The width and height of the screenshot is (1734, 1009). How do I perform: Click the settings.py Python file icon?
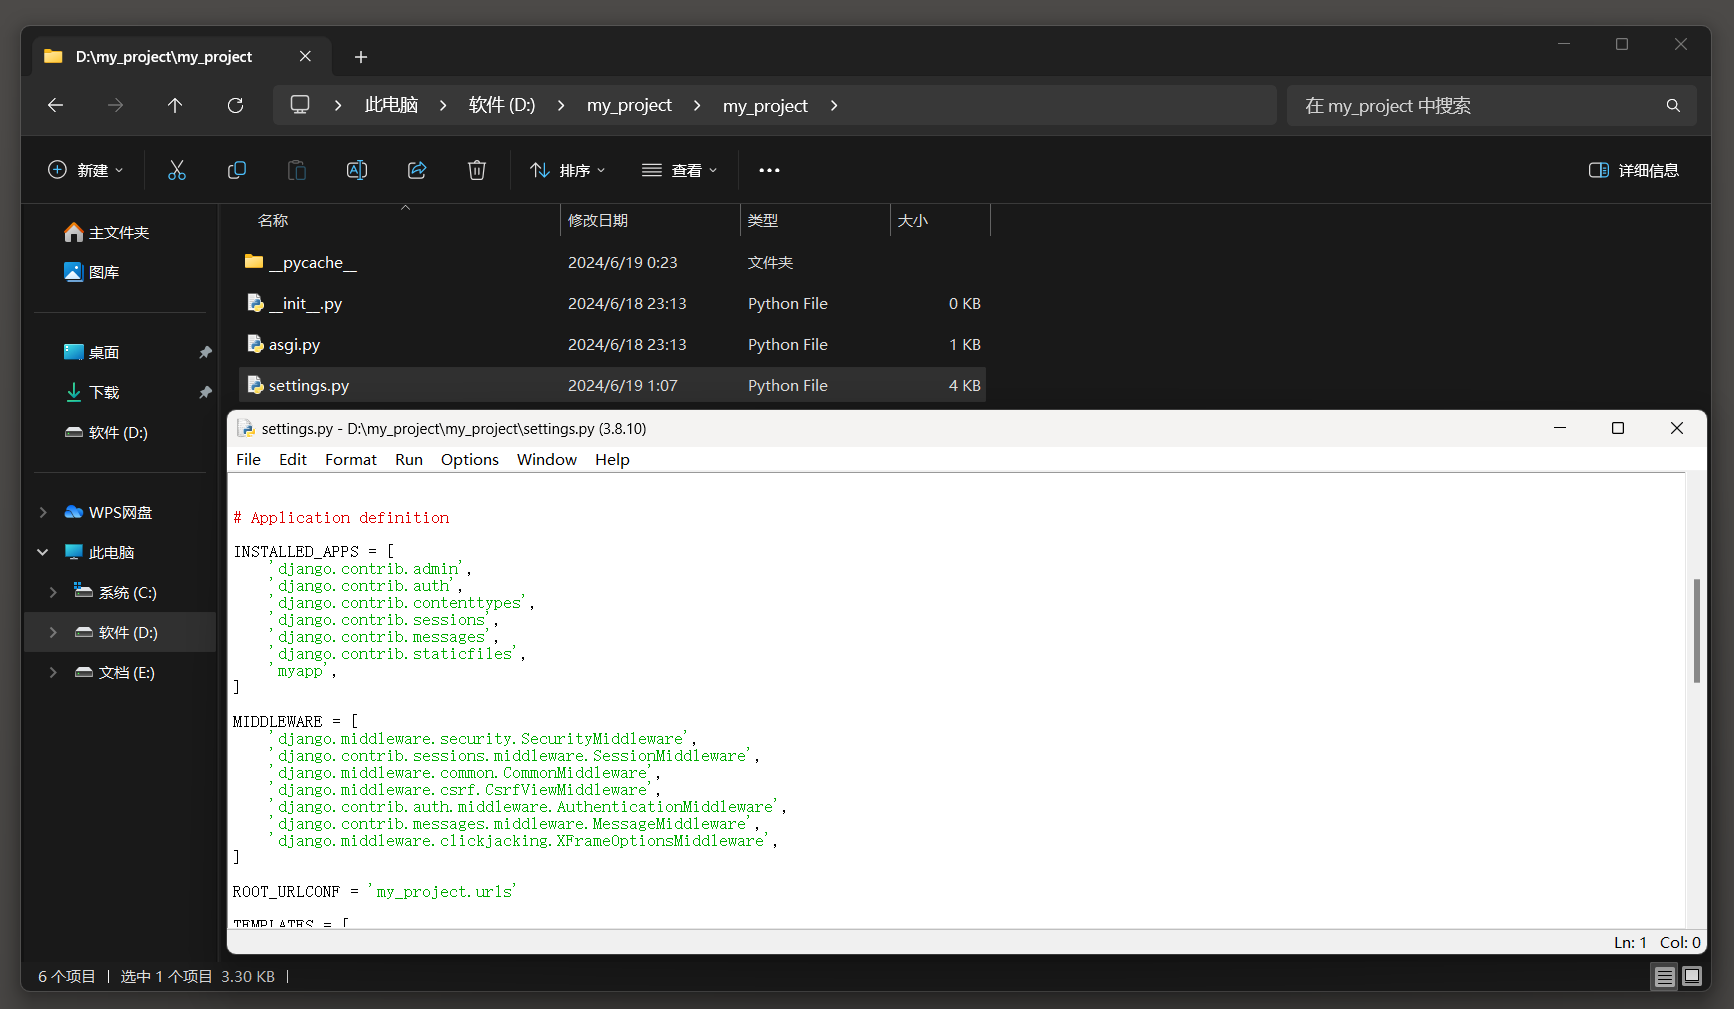tap(255, 385)
